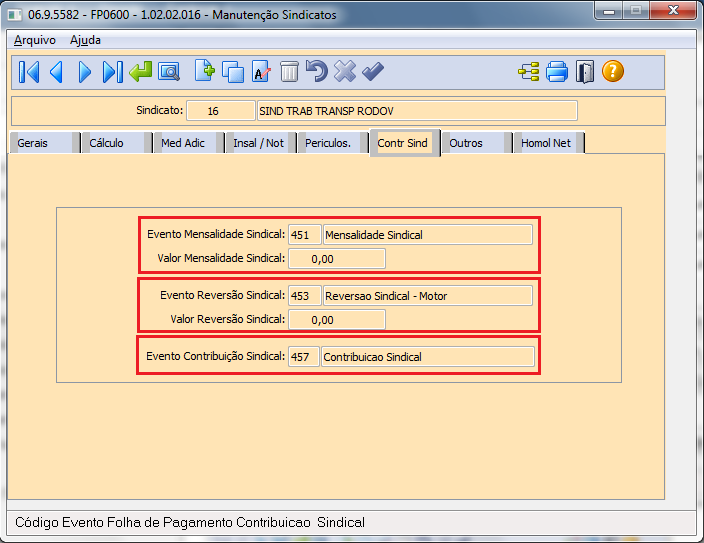
Task: Click the Contribuicao Sindical description field
Action: tap(428, 357)
